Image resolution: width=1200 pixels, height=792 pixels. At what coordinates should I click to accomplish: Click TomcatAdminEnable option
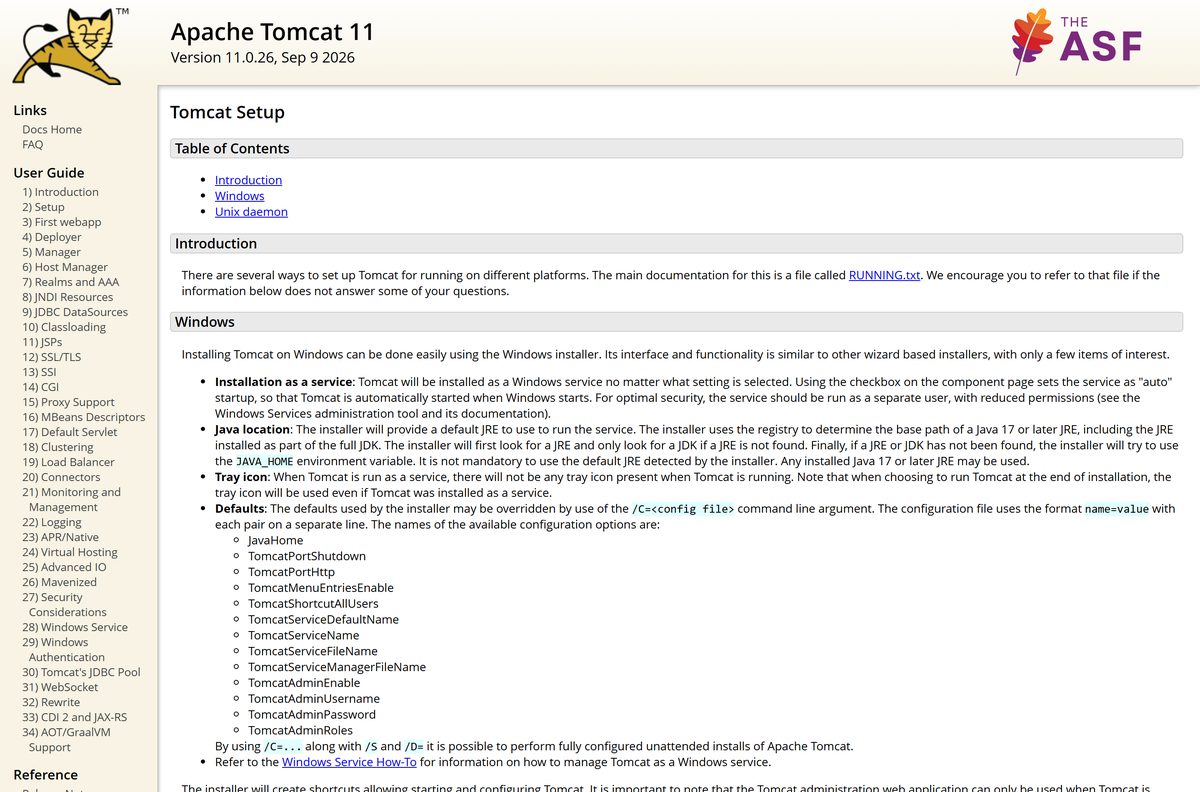(x=304, y=683)
